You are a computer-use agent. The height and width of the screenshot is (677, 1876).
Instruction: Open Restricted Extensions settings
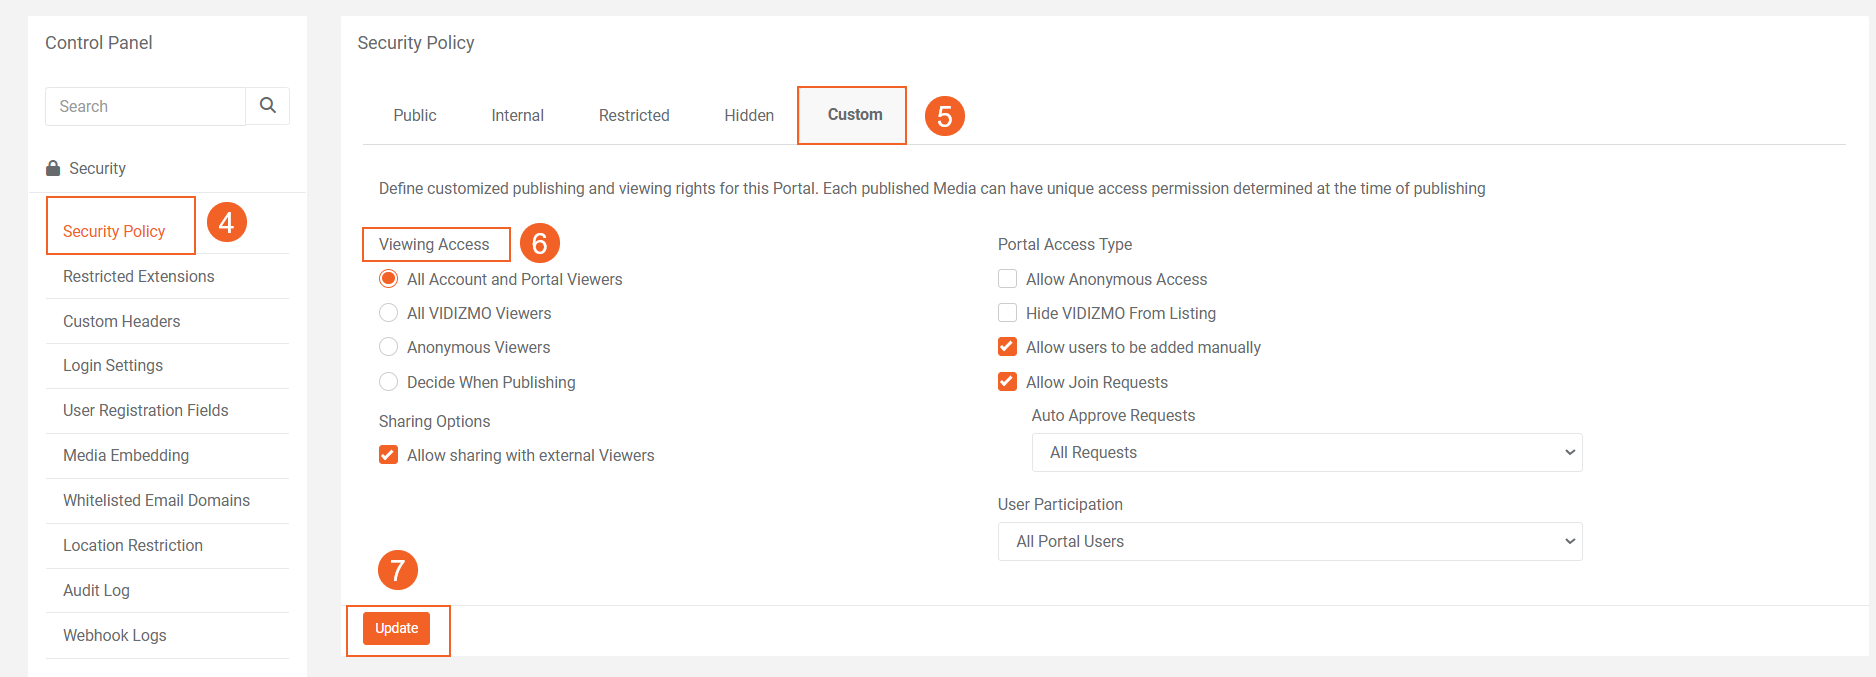coord(139,276)
